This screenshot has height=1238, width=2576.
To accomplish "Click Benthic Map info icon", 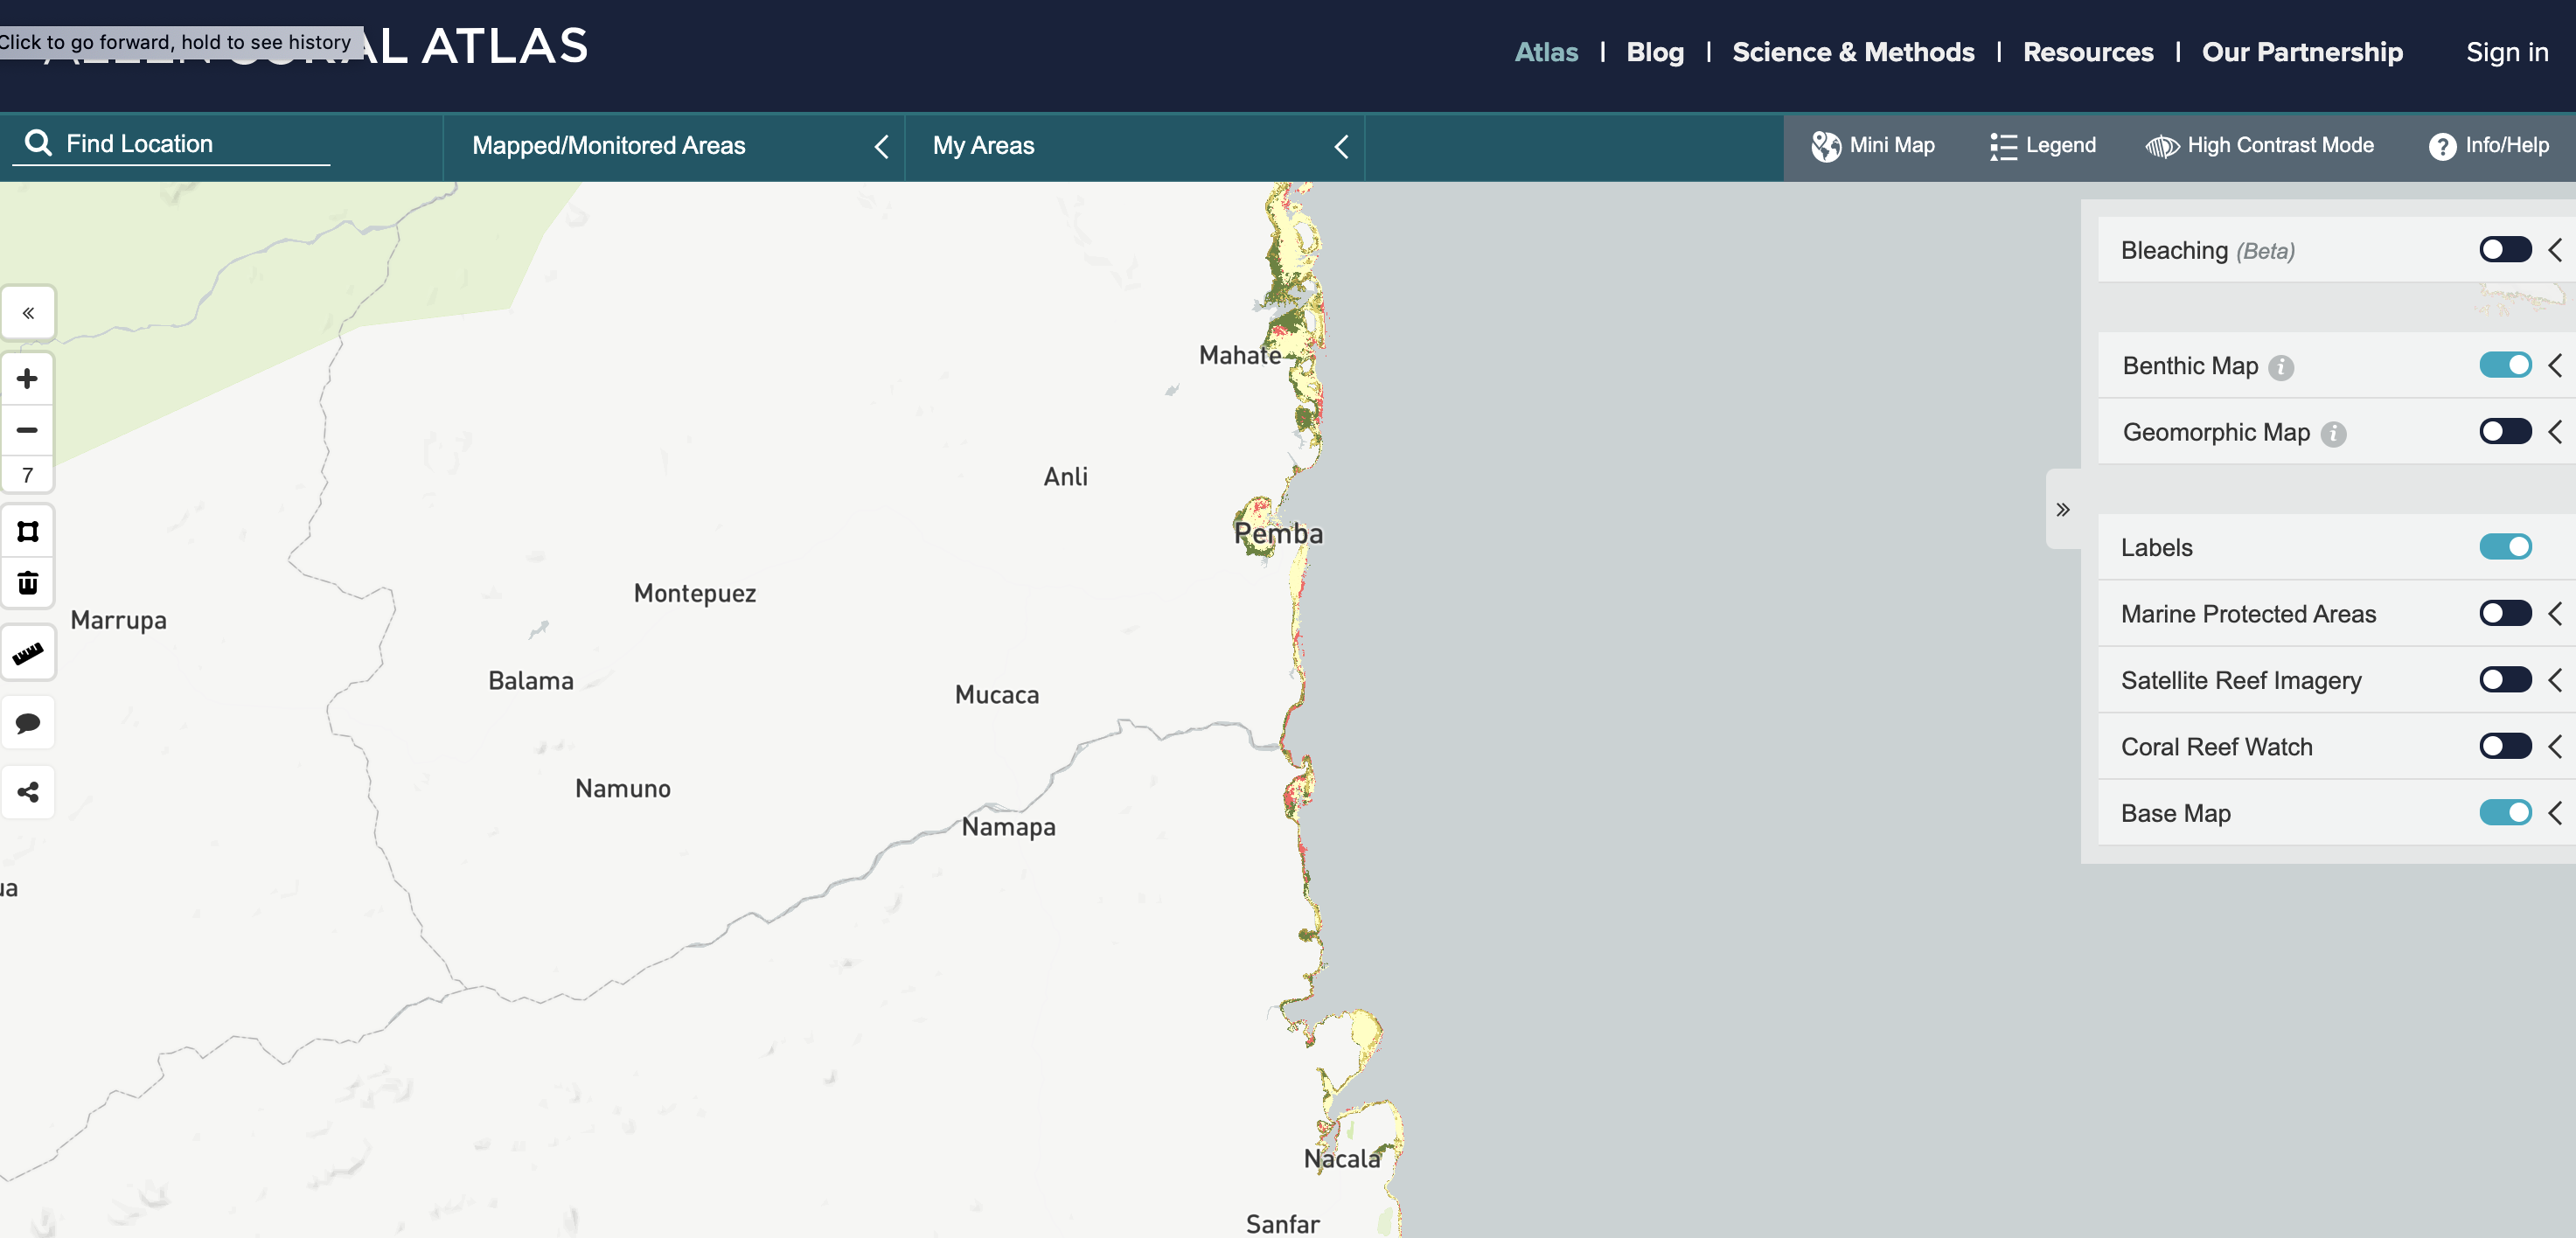I will (2281, 368).
